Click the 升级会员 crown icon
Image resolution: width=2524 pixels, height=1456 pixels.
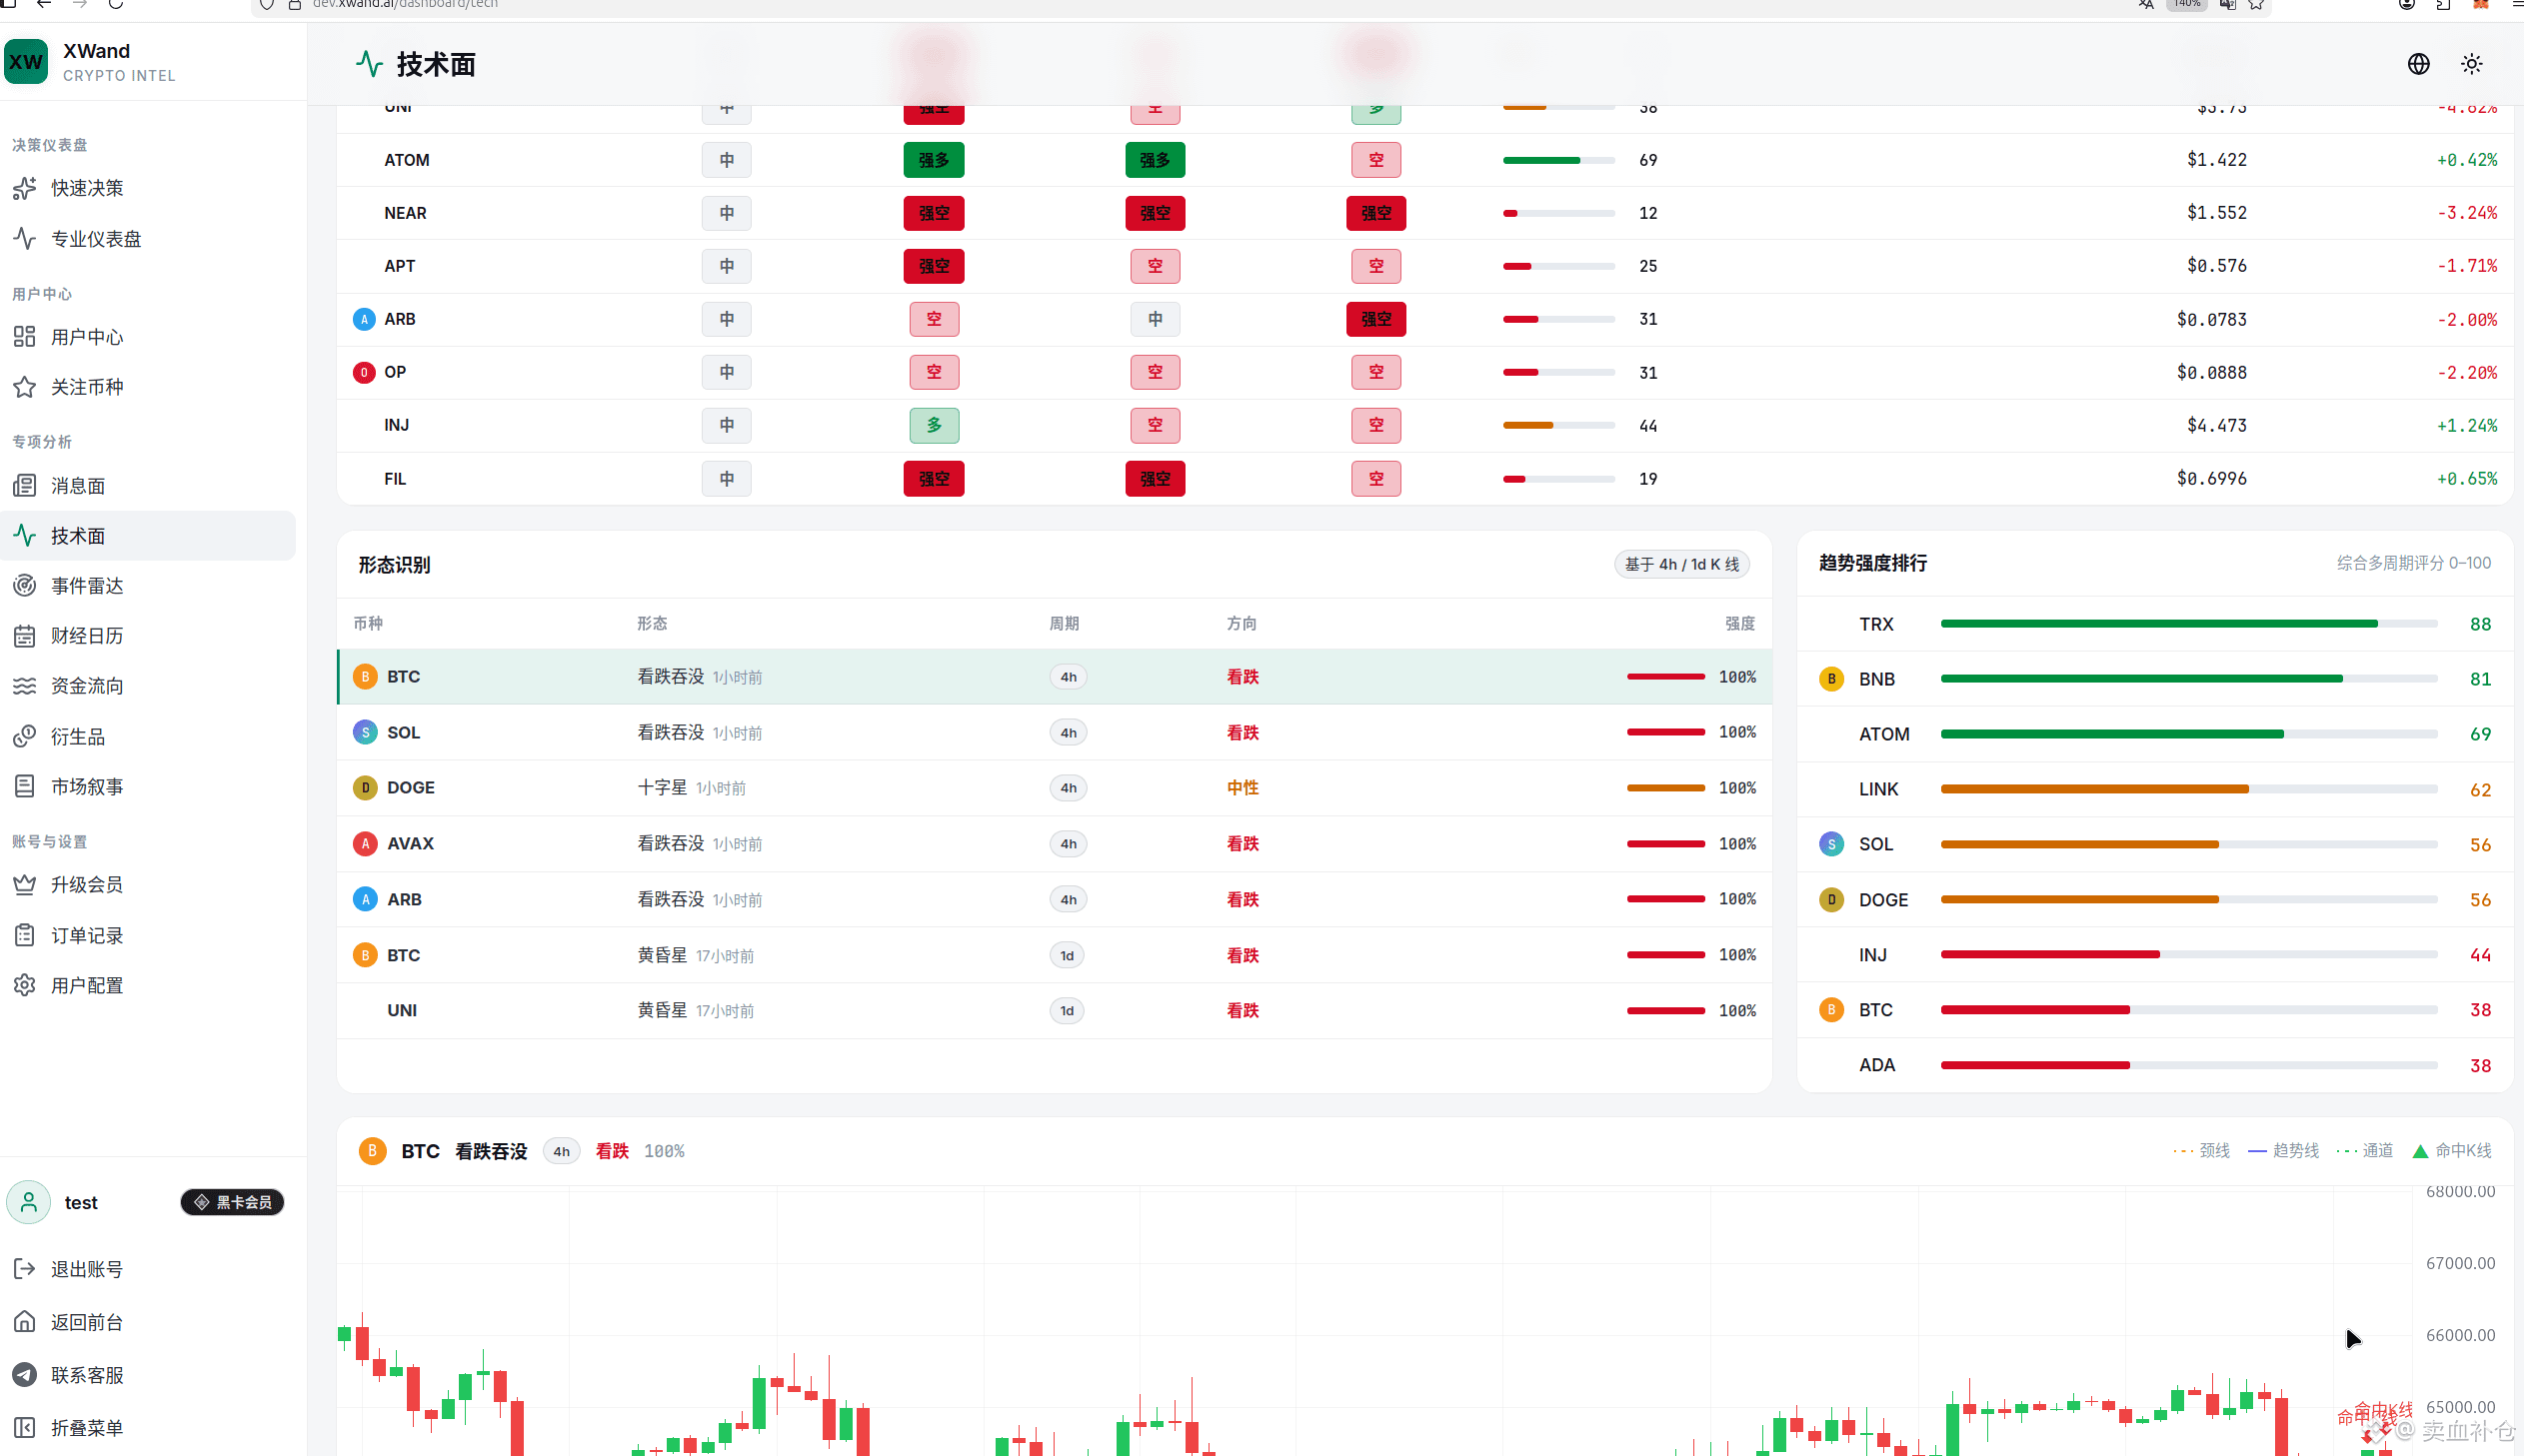[x=25, y=885]
